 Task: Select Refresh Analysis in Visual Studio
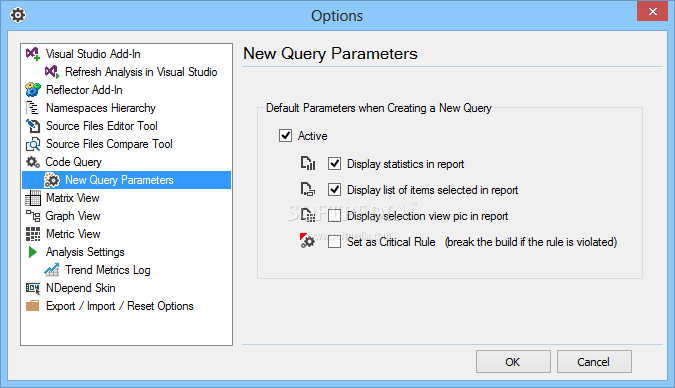pos(141,72)
